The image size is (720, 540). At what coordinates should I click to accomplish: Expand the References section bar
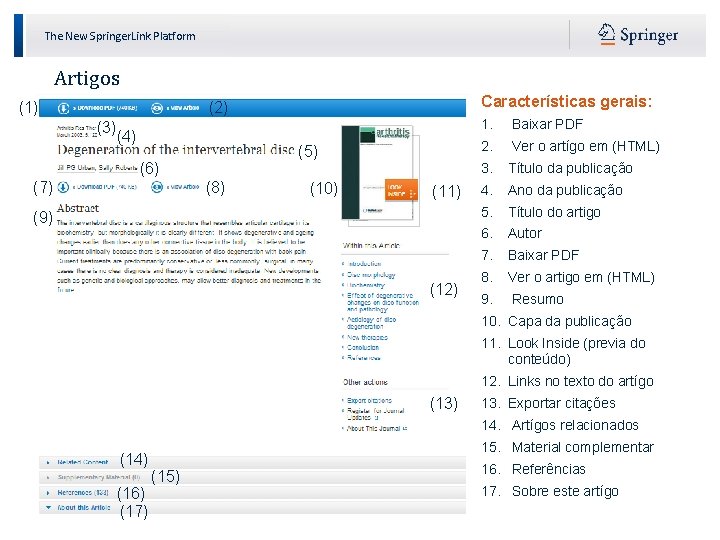[x=253, y=493]
